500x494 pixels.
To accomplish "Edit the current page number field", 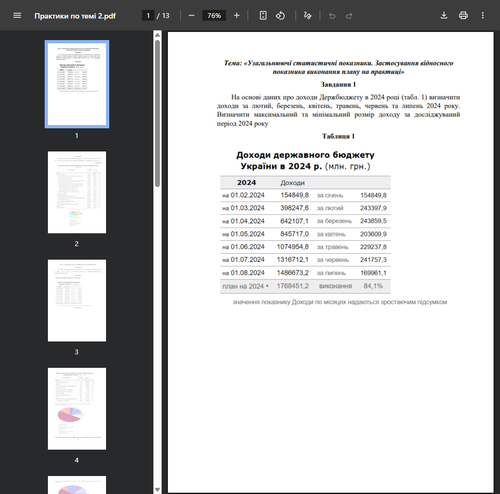I will click(148, 16).
